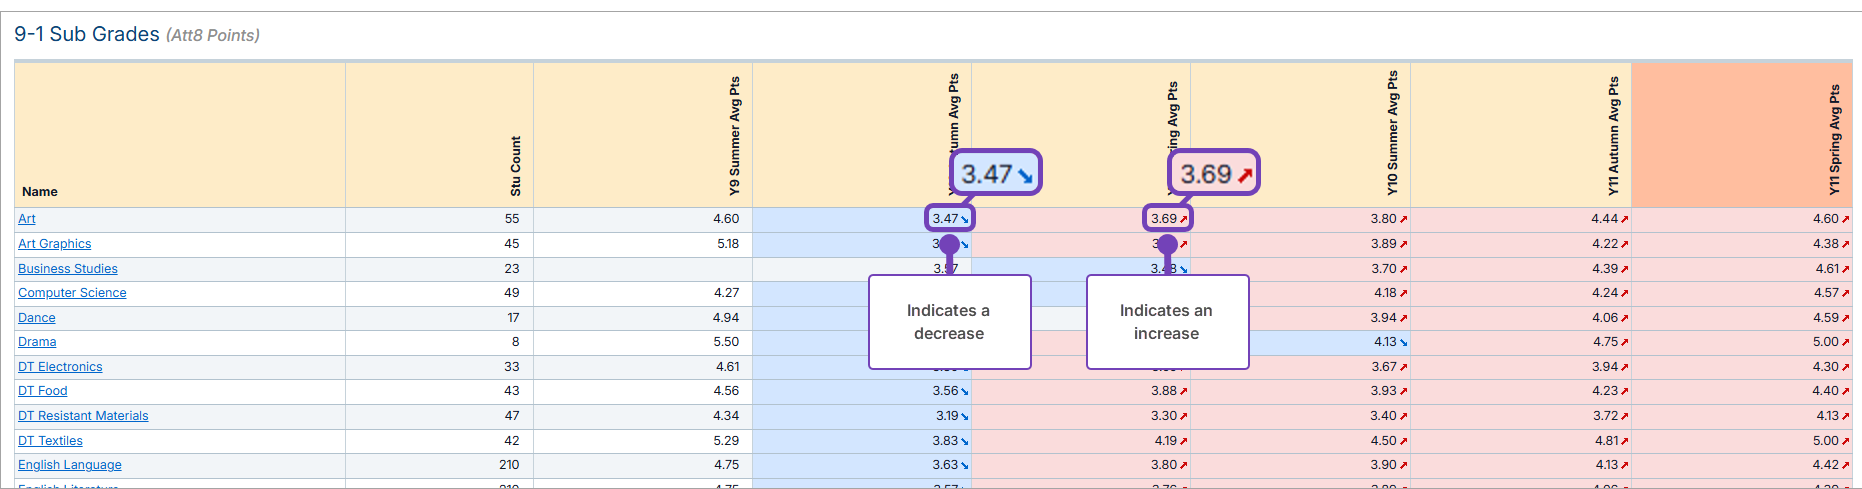The height and width of the screenshot is (489, 1862).
Task: Select the Dance subject link
Action: [x=37, y=318]
